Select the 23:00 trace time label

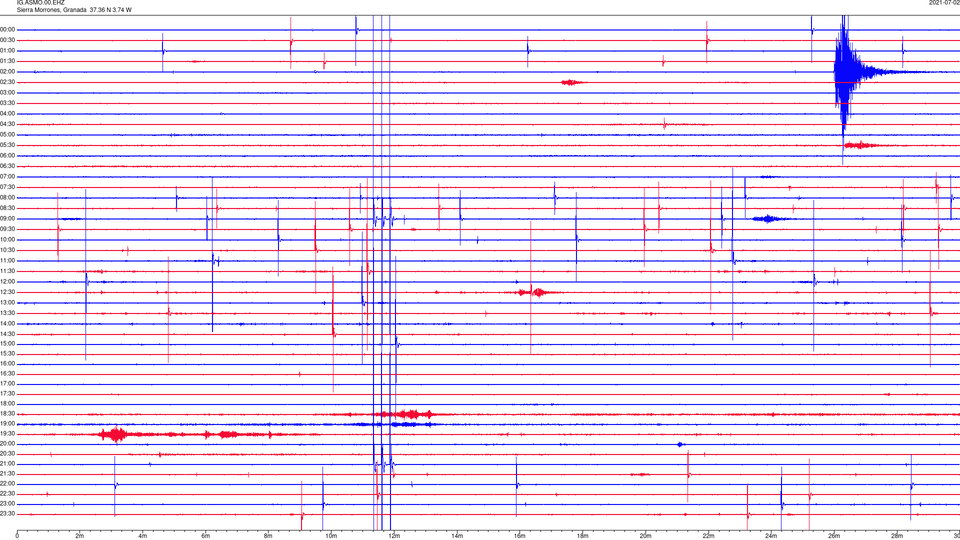click(8, 504)
